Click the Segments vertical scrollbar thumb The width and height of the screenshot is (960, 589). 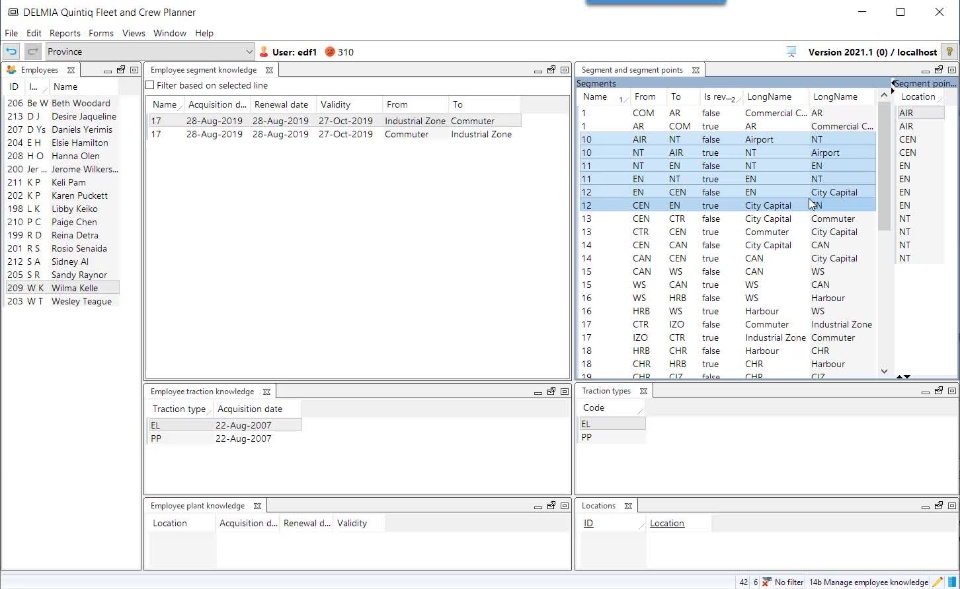(883, 165)
